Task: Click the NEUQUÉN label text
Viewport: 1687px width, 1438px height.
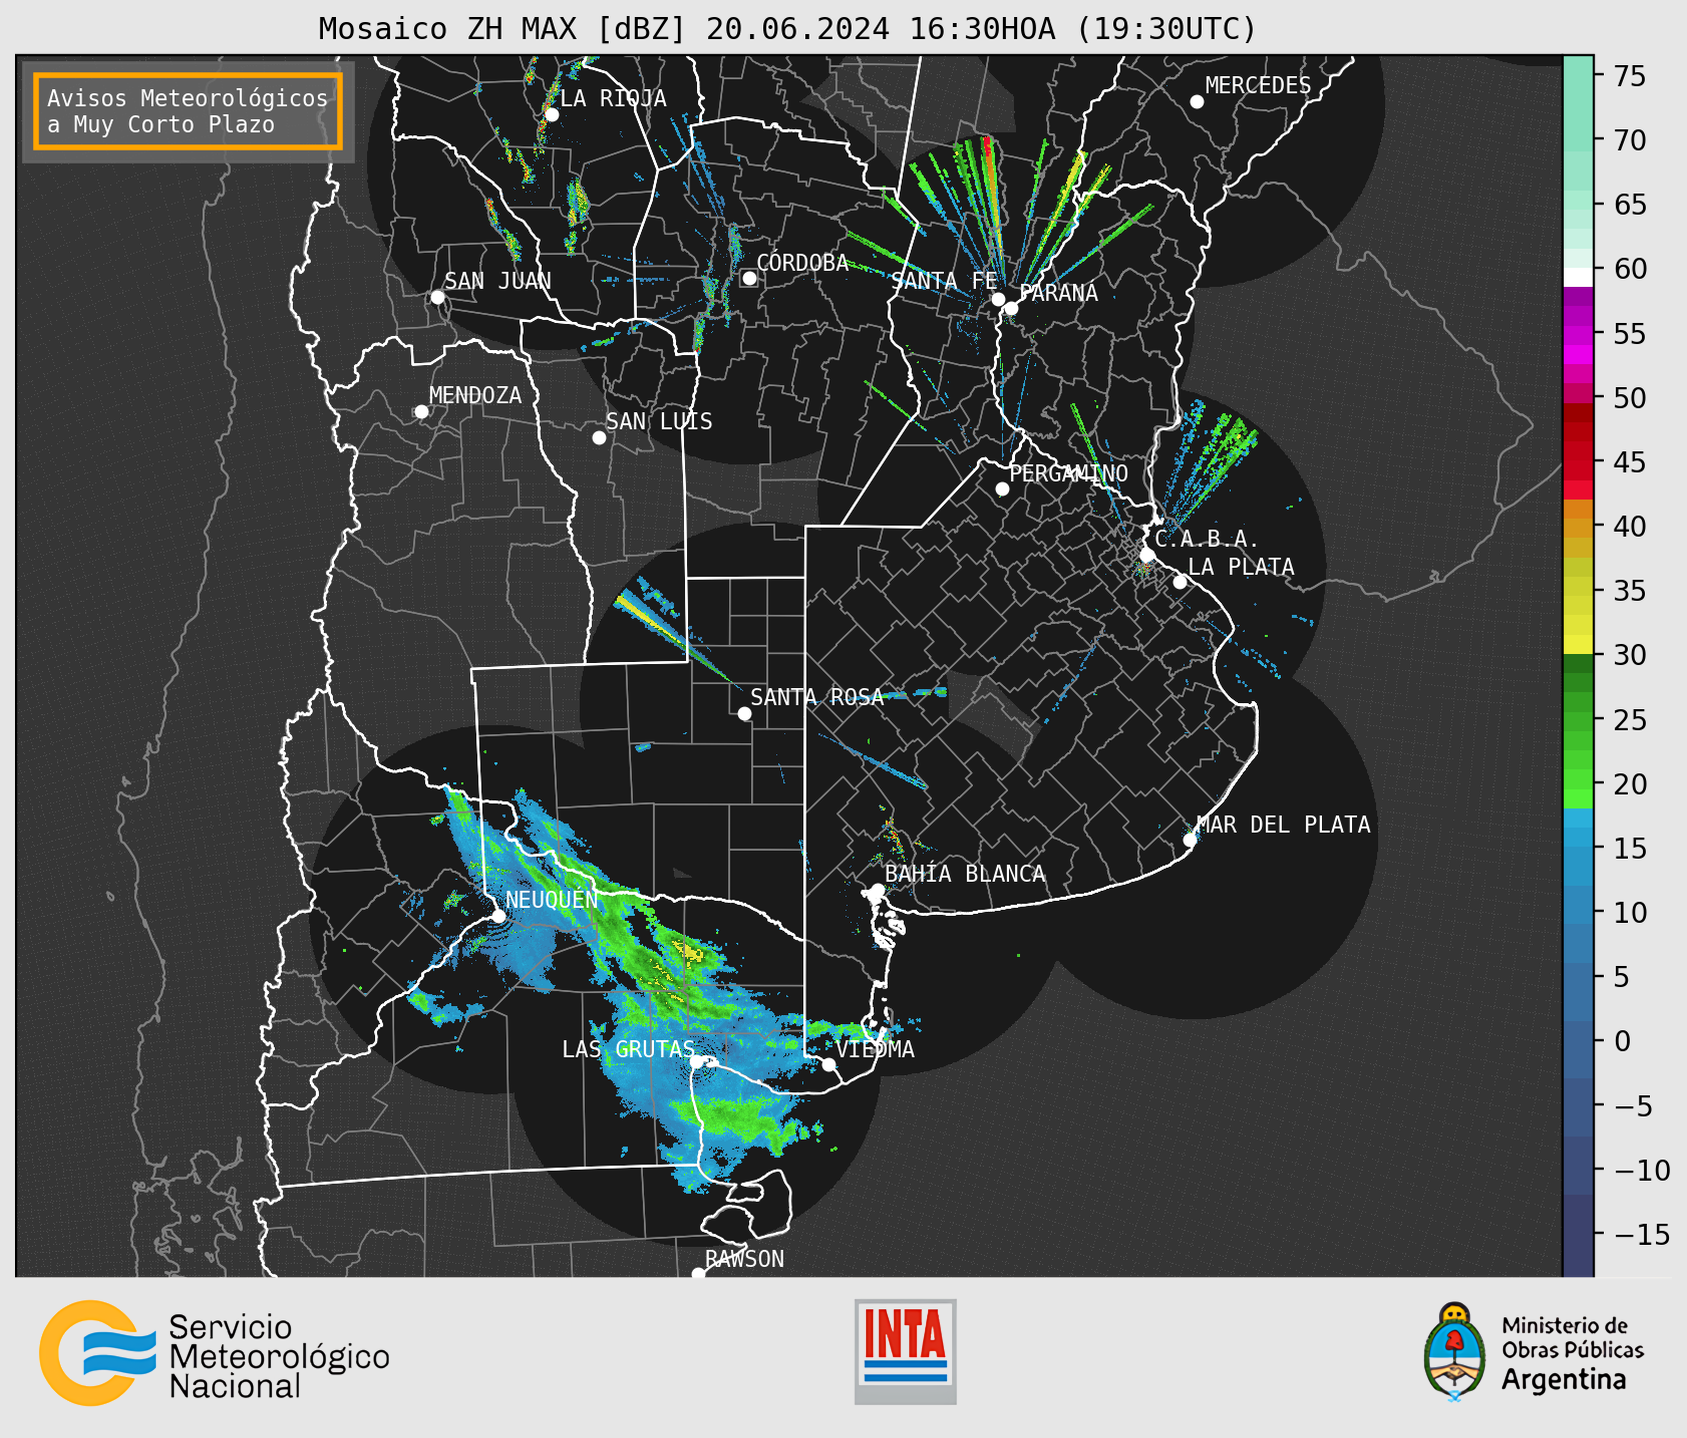Action: 552,899
